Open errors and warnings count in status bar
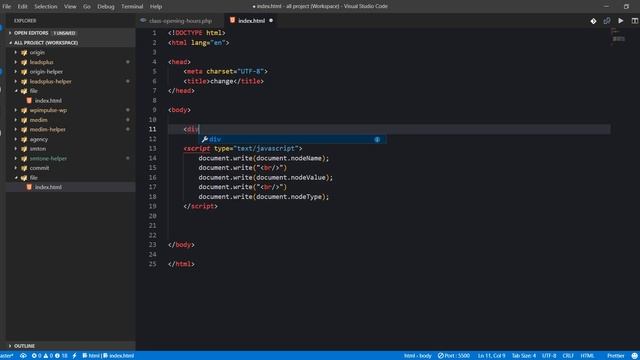This screenshot has width=640, height=360. [x=49, y=356]
